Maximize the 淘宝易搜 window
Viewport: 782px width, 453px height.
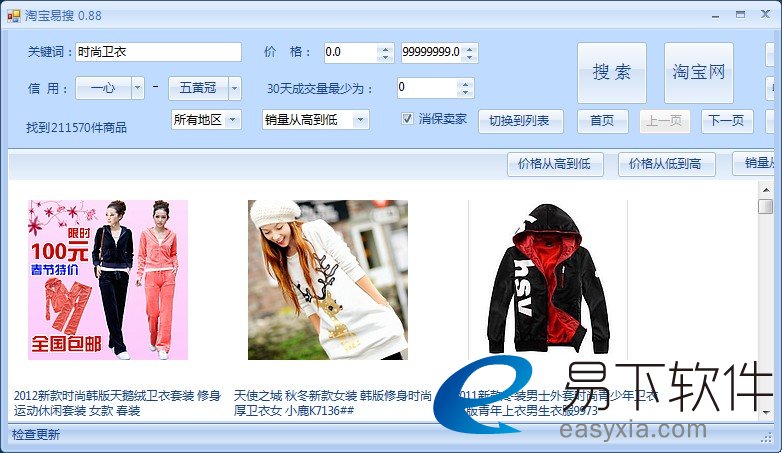click(x=741, y=15)
